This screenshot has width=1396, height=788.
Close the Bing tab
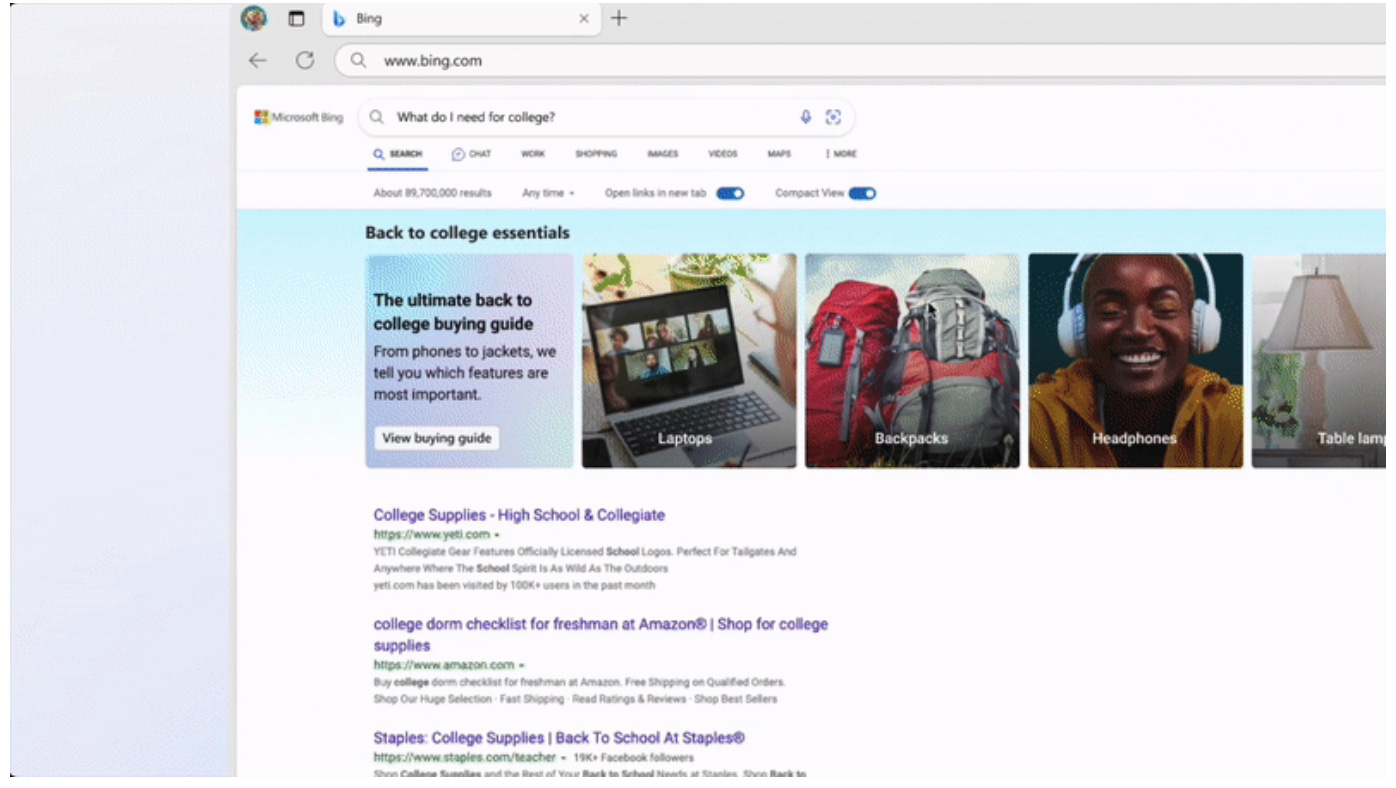pyautogui.click(x=585, y=18)
